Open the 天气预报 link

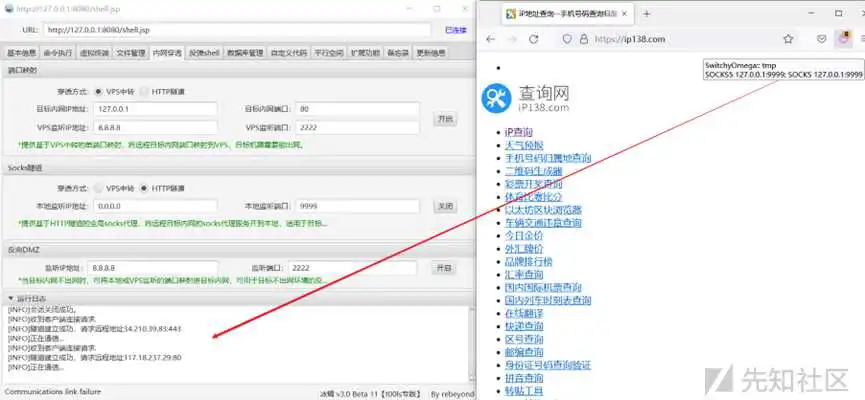(526, 145)
